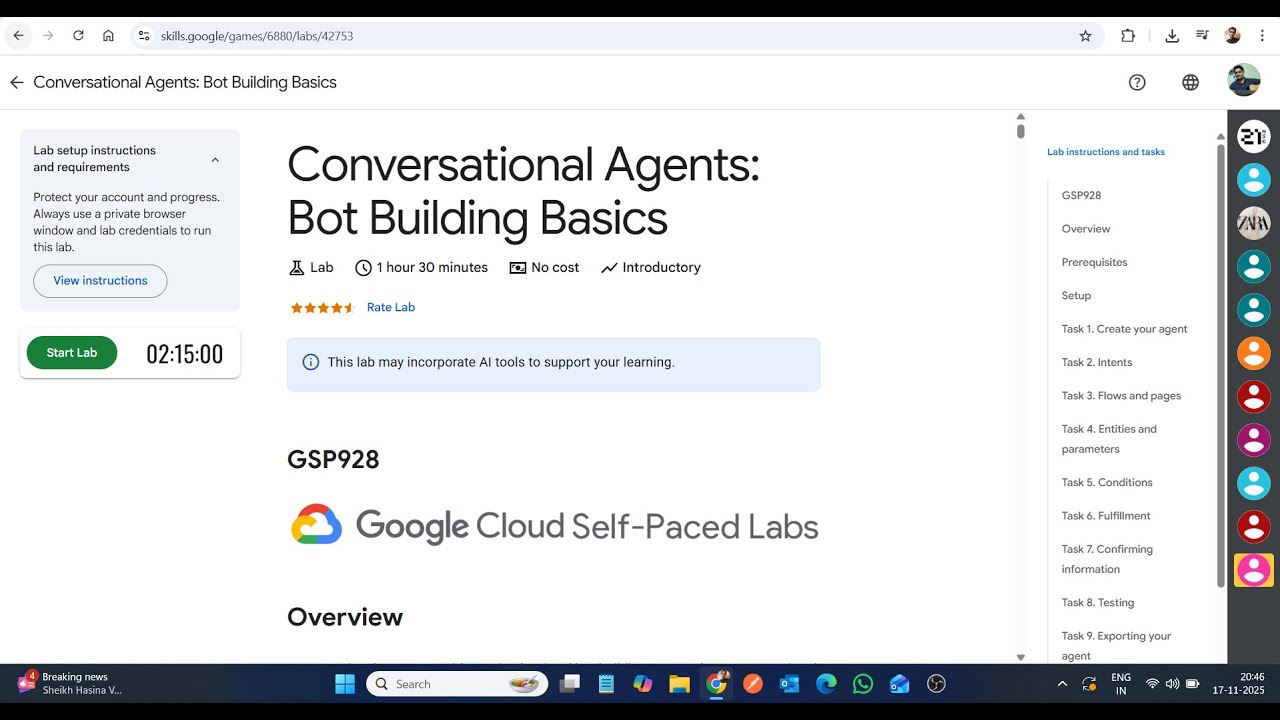Click the Rate Lab link
The image size is (1280, 720).
tap(391, 307)
